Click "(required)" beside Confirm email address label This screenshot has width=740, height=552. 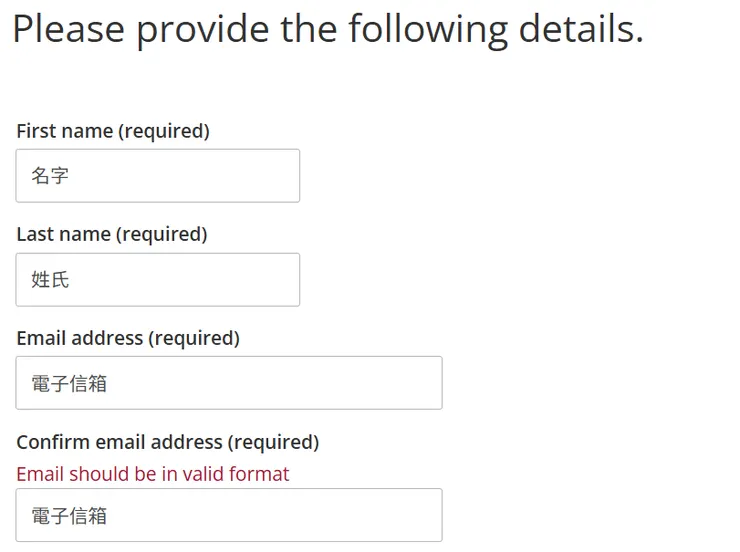click(x=273, y=442)
